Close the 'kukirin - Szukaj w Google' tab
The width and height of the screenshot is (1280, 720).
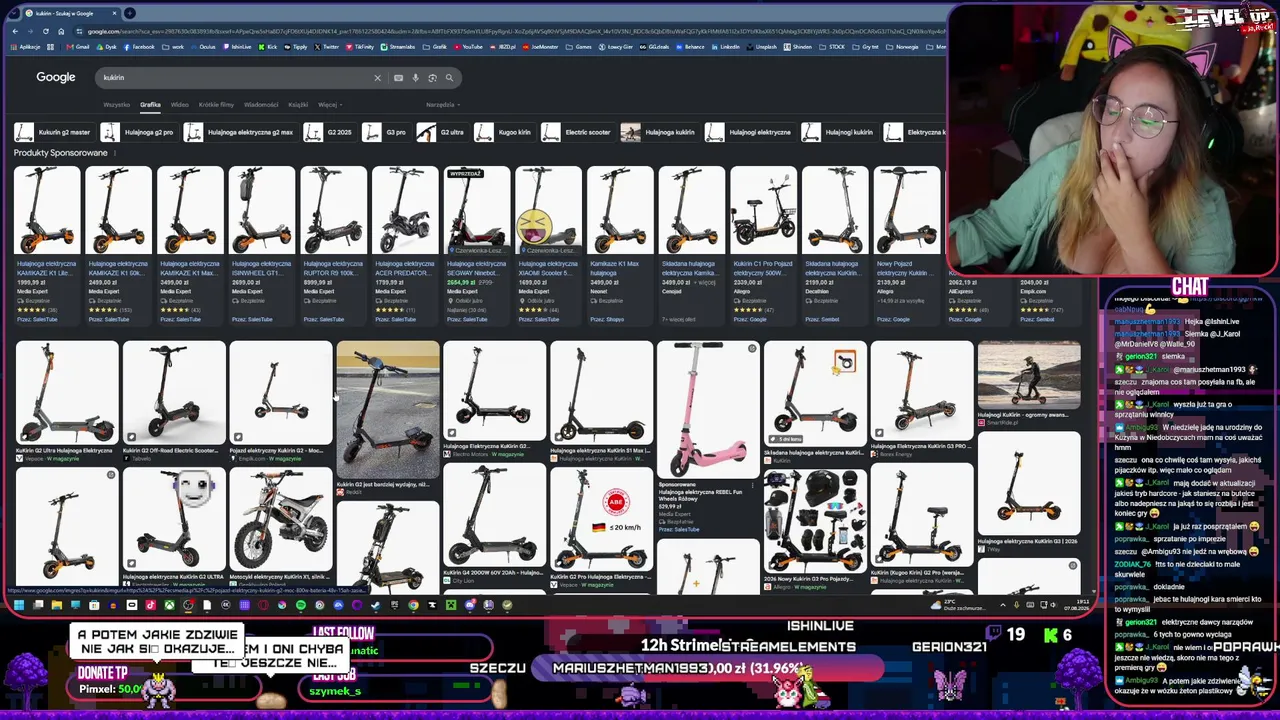point(114,13)
